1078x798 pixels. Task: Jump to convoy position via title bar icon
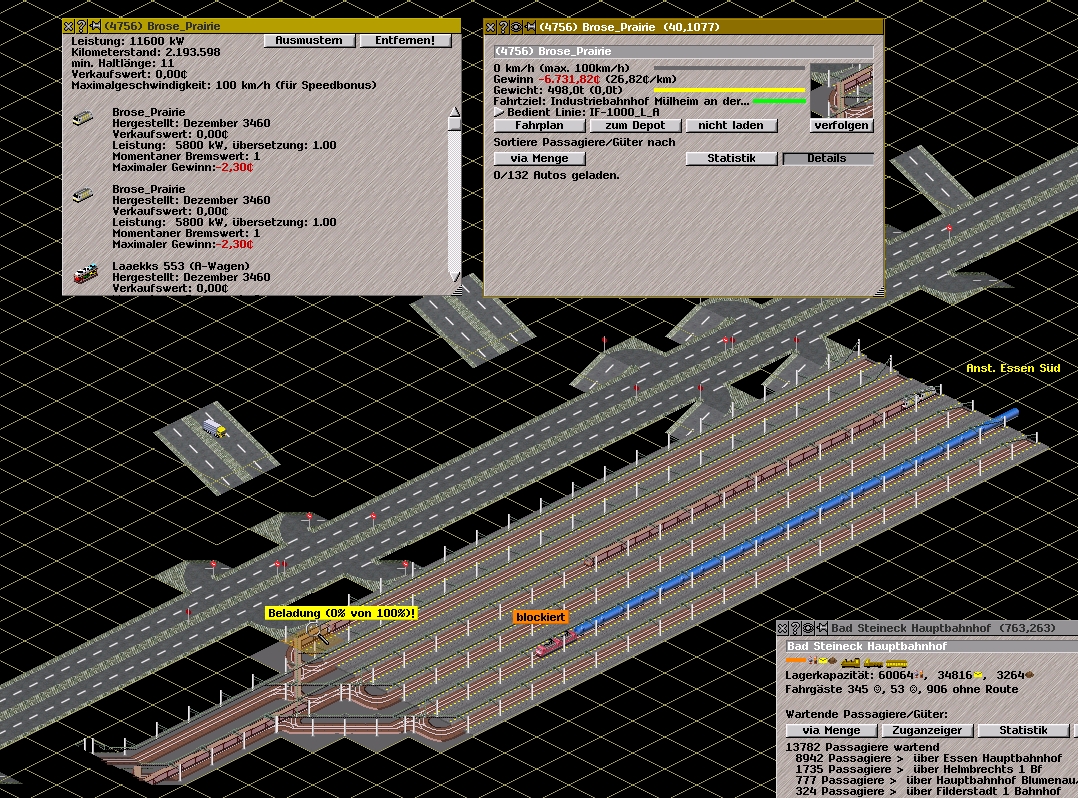(517, 27)
